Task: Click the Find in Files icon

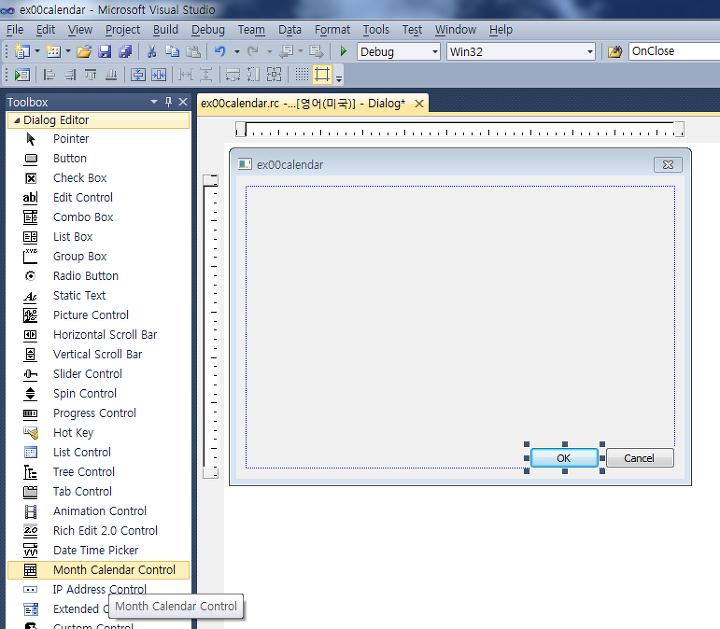Action: (615, 51)
